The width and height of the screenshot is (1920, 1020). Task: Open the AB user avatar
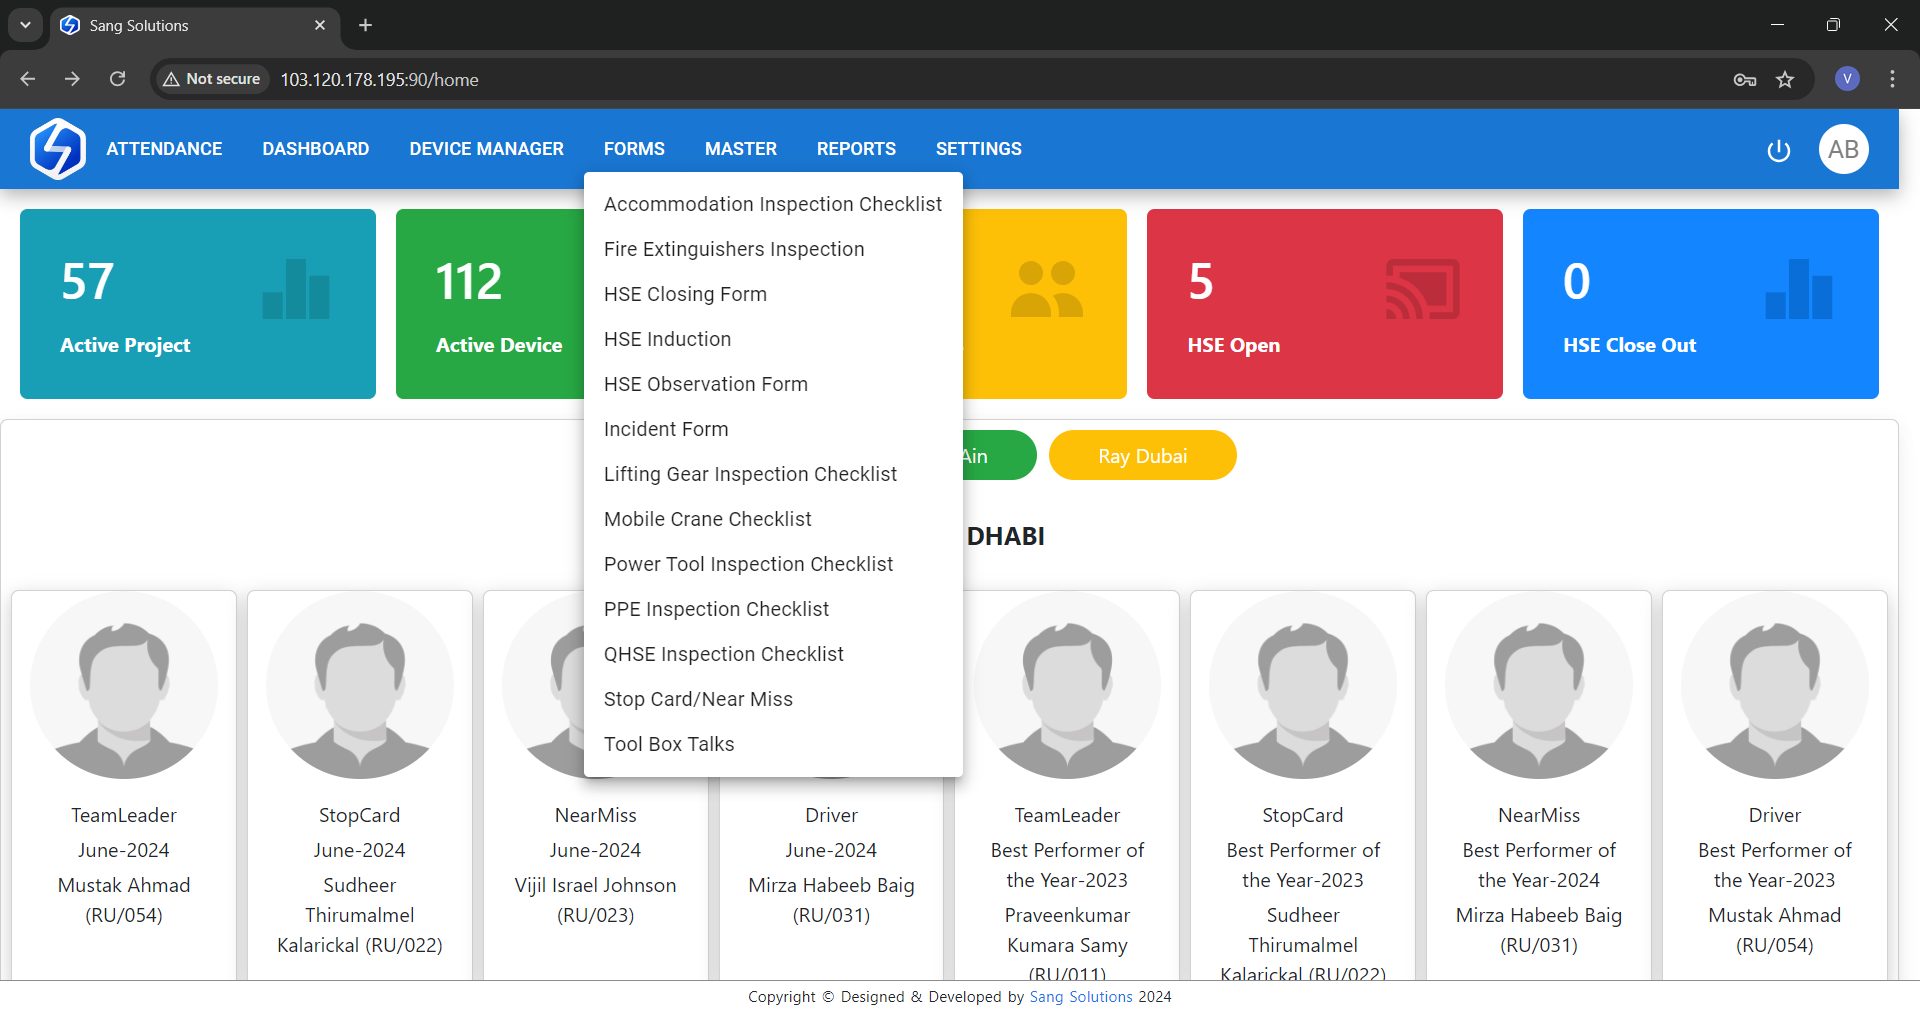[1843, 149]
